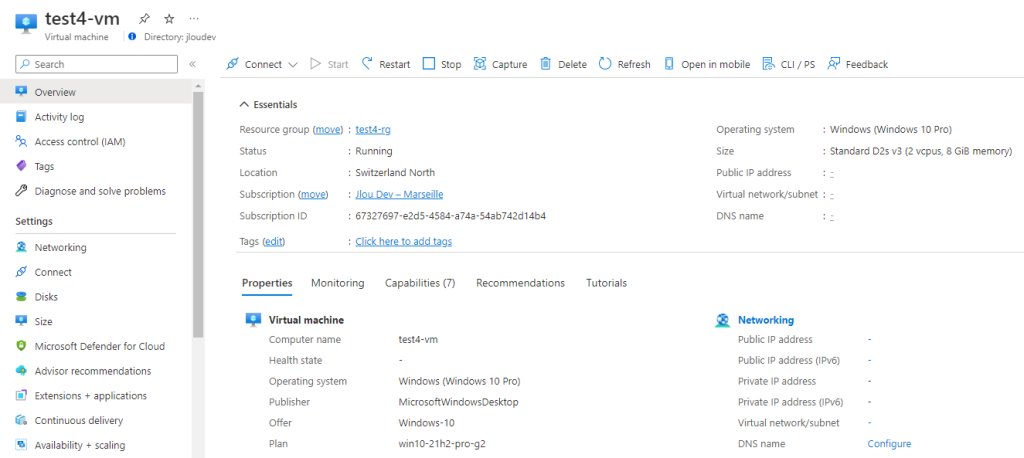Collapse the sidebar with the double chevron

tap(193, 64)
